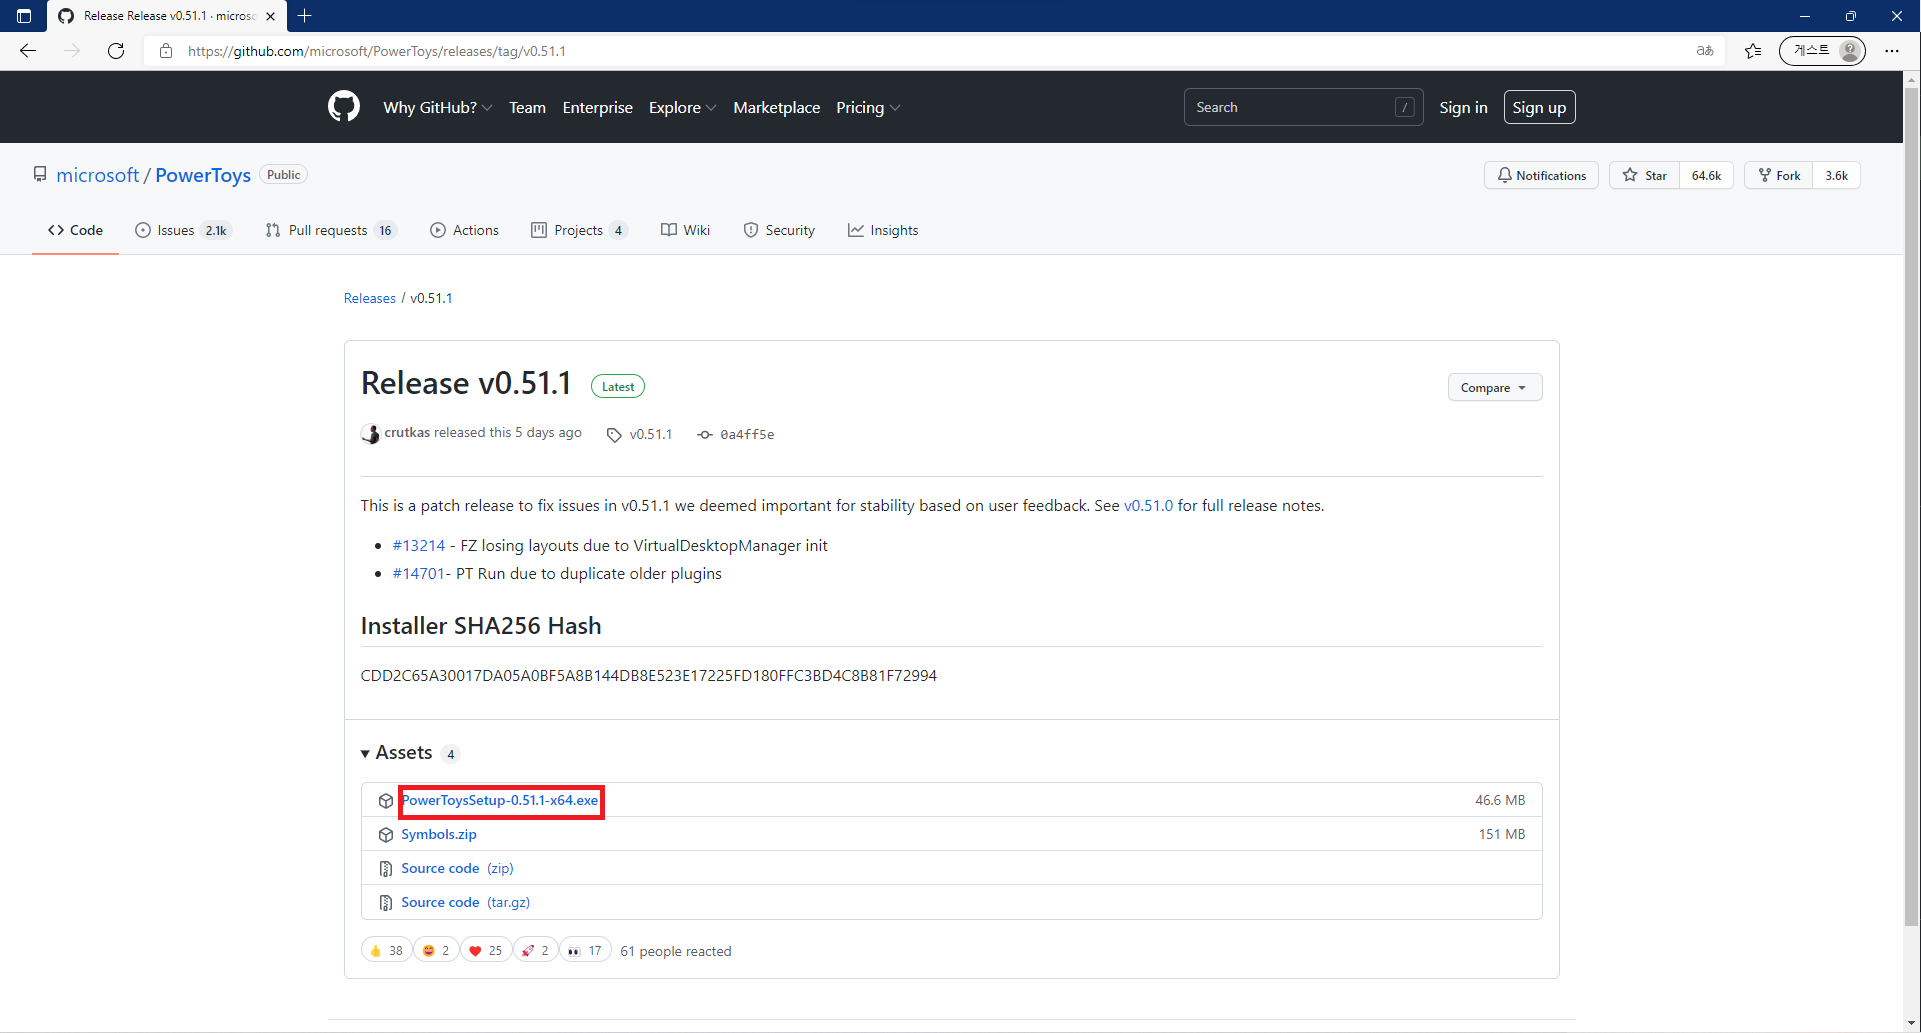Expand the Explore menu
Screen dimensions: 1921x1033
coord(682,107)
